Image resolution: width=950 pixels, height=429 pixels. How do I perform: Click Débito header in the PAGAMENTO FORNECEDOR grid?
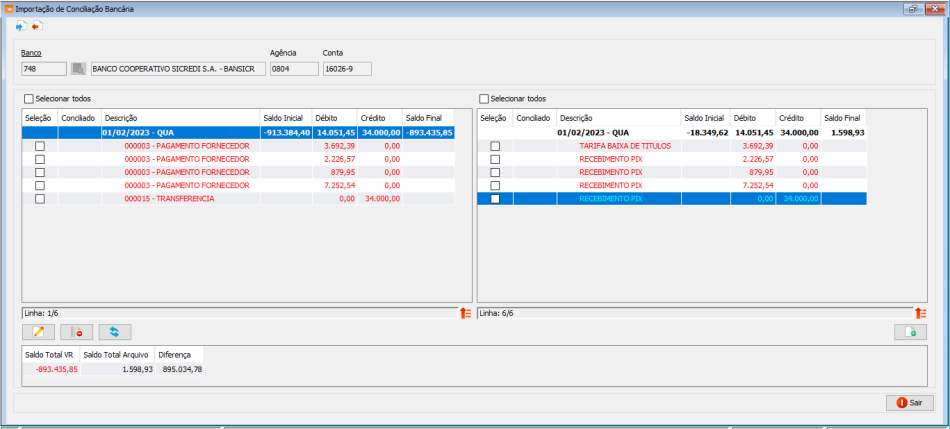click(x=334, y=118)
